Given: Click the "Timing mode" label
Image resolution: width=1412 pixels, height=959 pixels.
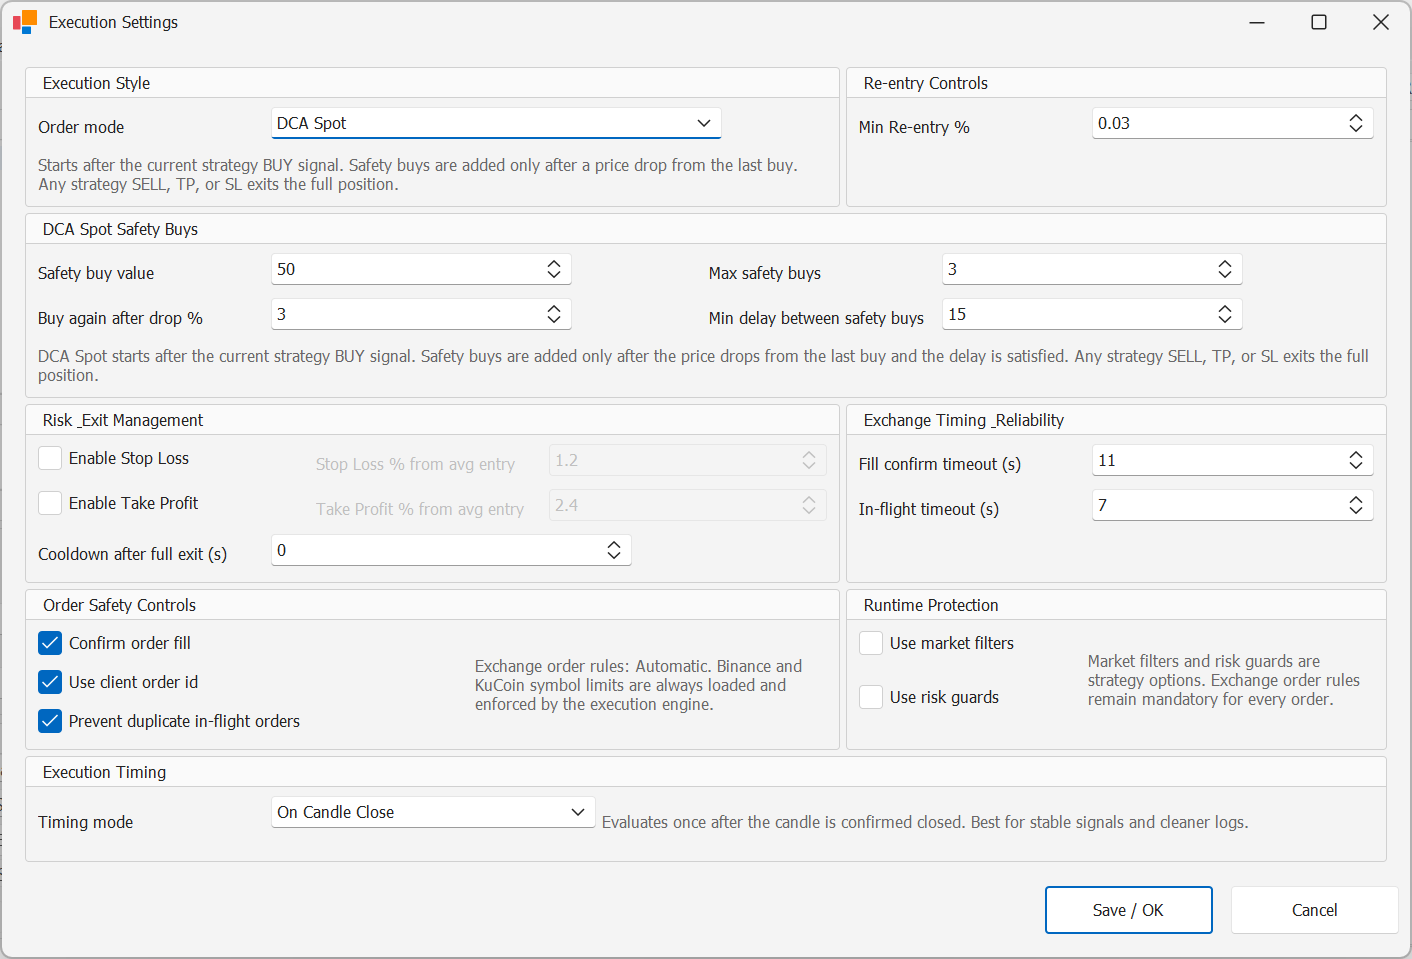Looking at the screenshot, I should pyautogui.click(x=85, y=822).
